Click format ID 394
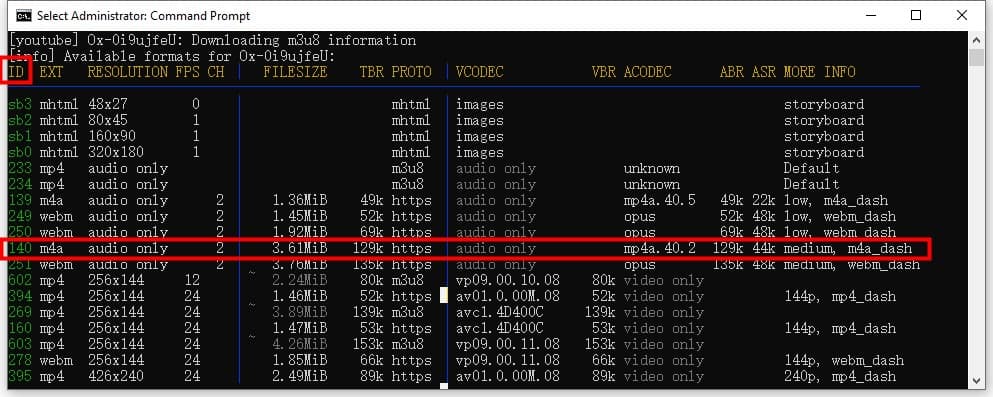This screenshot has width=993, height=397. pos(20,296)
